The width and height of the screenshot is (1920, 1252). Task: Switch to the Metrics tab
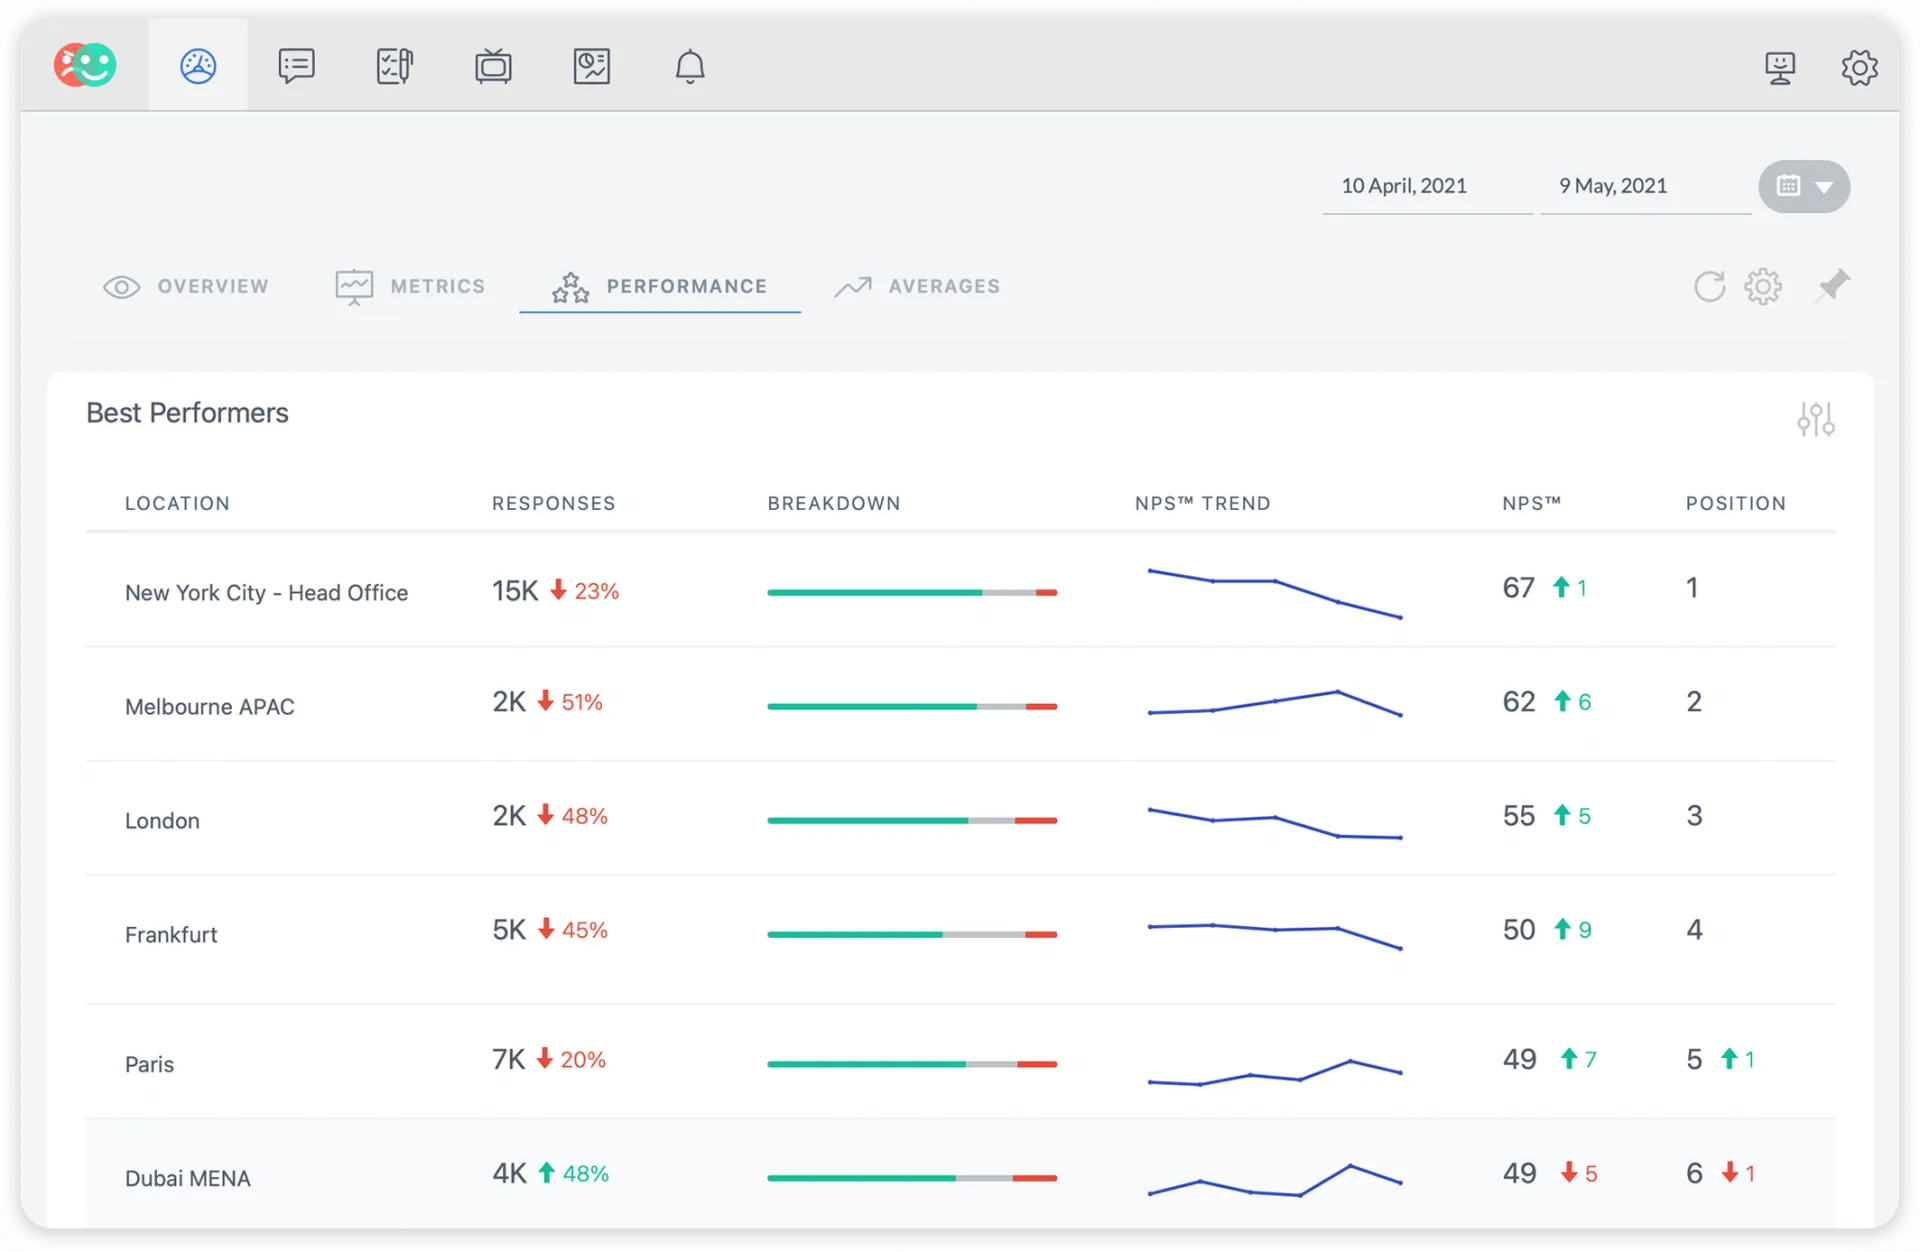coord(410,287)
